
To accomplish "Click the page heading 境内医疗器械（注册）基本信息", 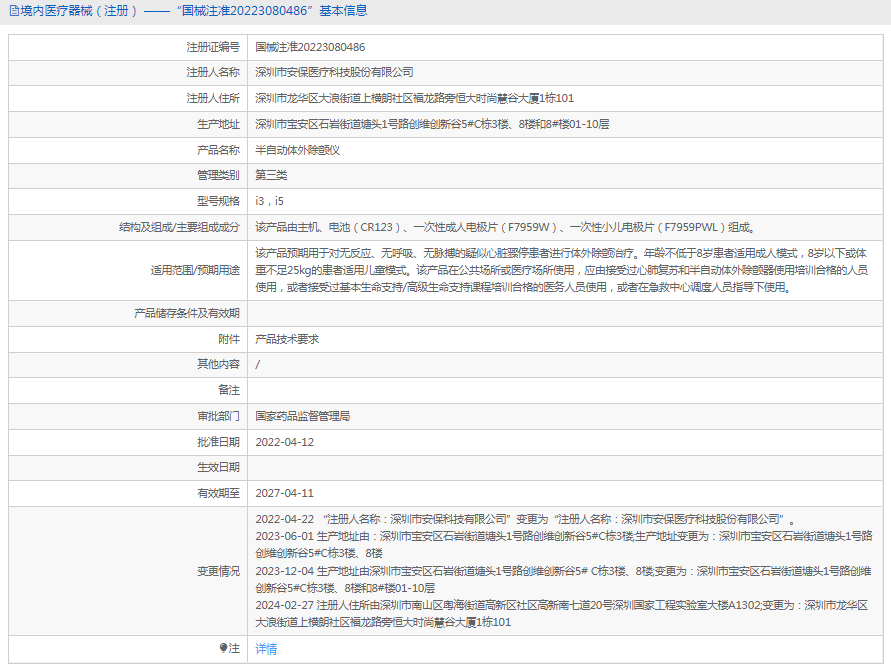I will point(188,11).
